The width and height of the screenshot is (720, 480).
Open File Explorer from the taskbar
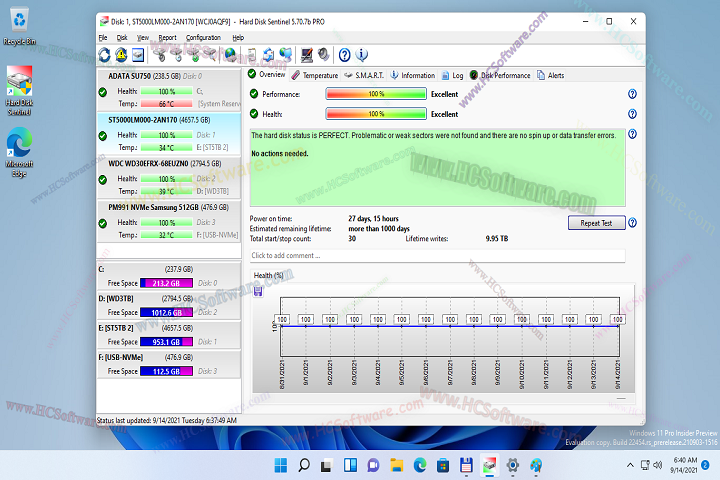point(396,465)
